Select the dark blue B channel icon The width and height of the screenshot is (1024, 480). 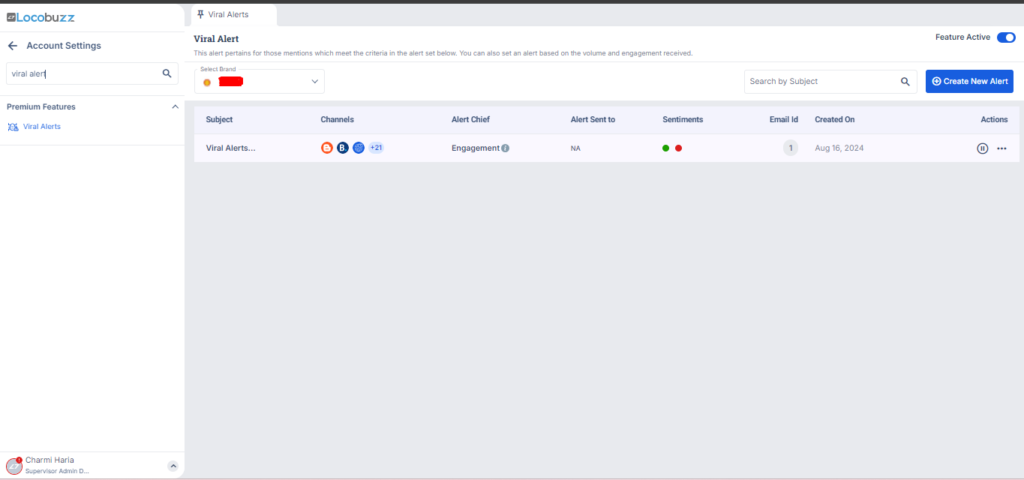coord(343,148)
